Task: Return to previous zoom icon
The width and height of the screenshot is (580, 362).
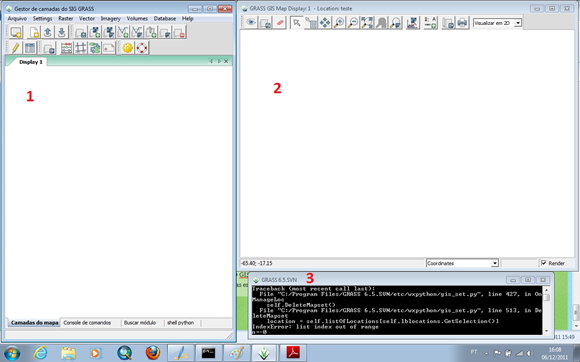Action: pos(381,23)
